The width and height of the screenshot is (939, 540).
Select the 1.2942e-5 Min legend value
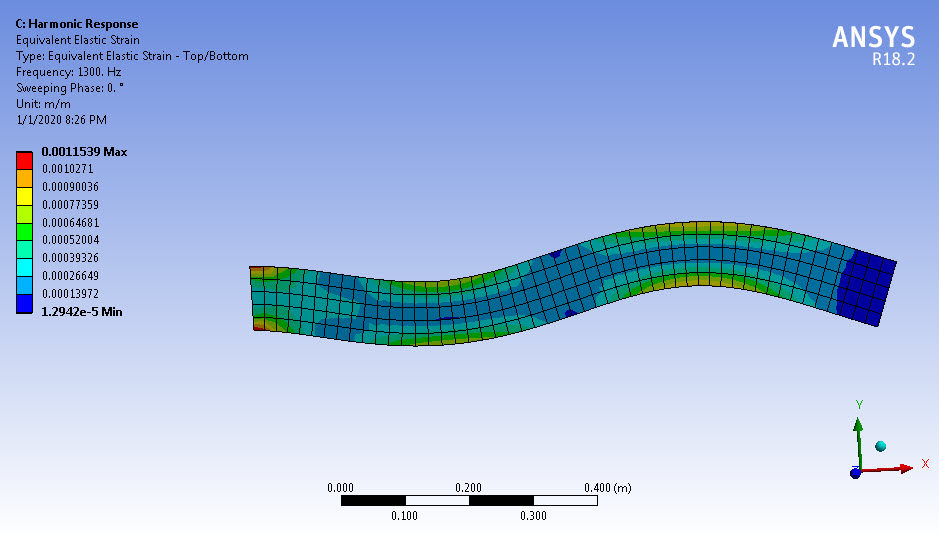[81, 312]
